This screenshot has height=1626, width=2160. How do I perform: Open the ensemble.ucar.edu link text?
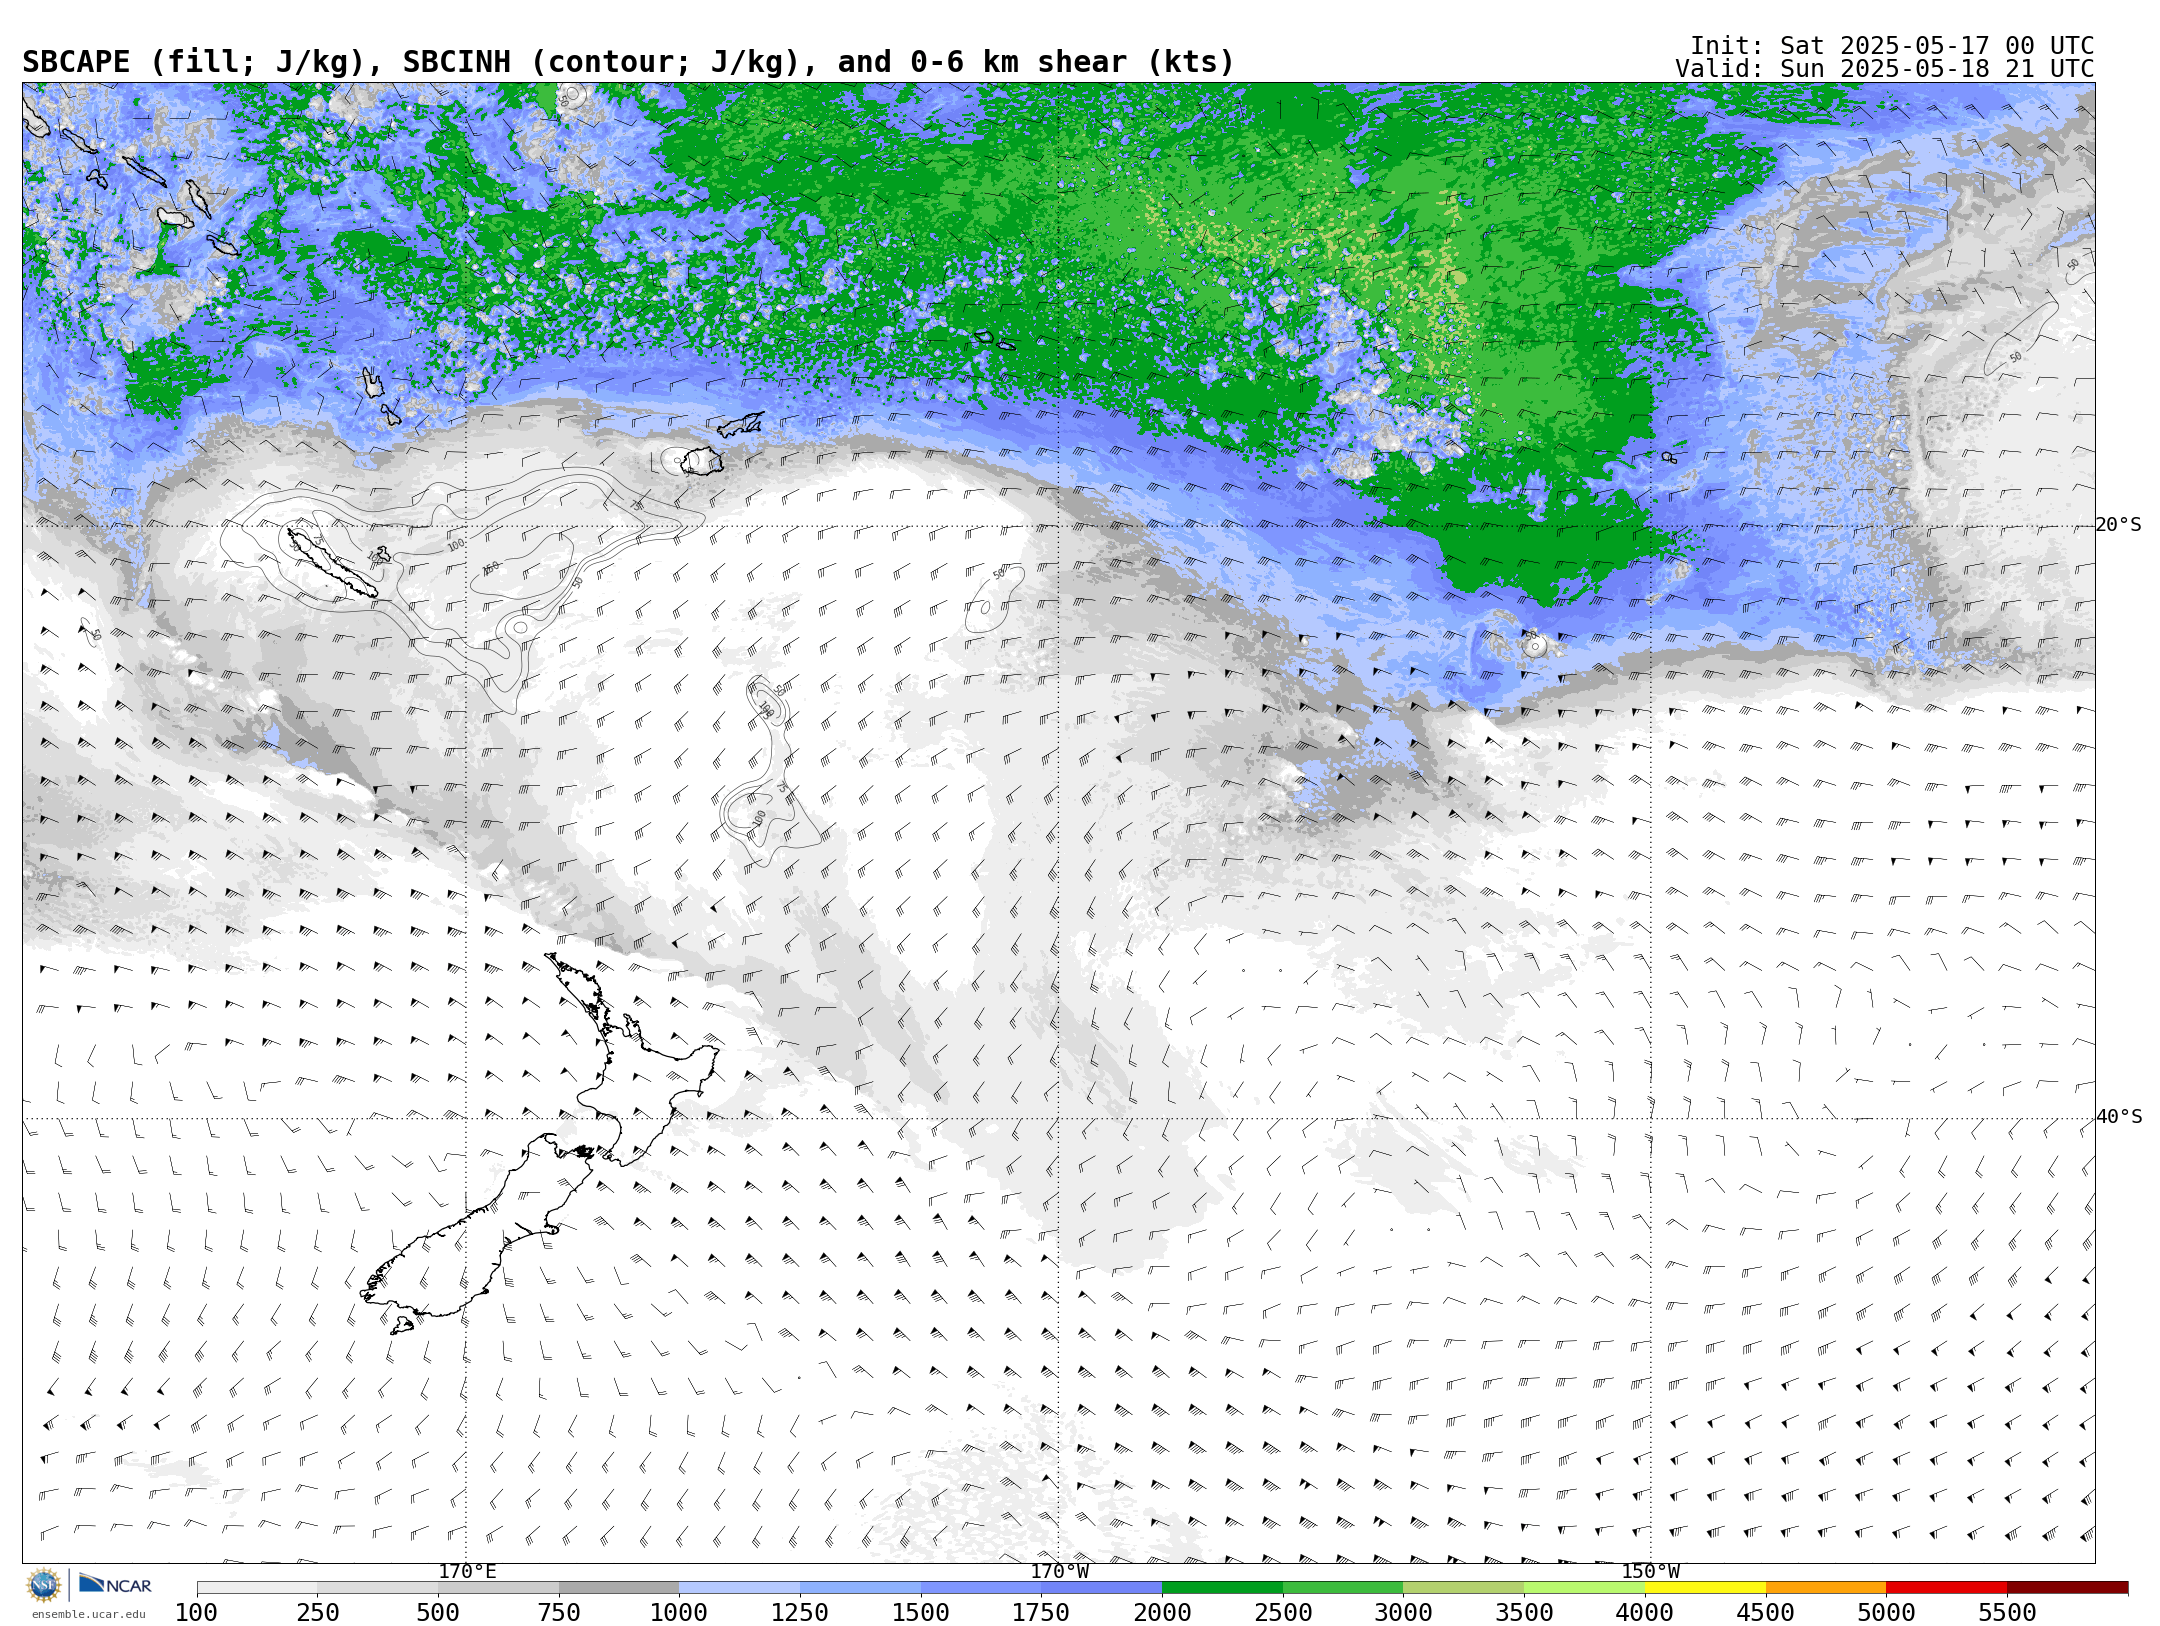88,1614
